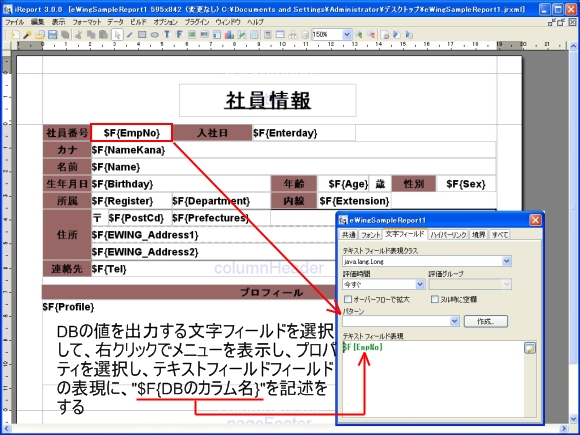The image size is (580, 435).
Task: Toggle the オーバーフローで拡大 checkbox
Action: (x=348, y=299)
